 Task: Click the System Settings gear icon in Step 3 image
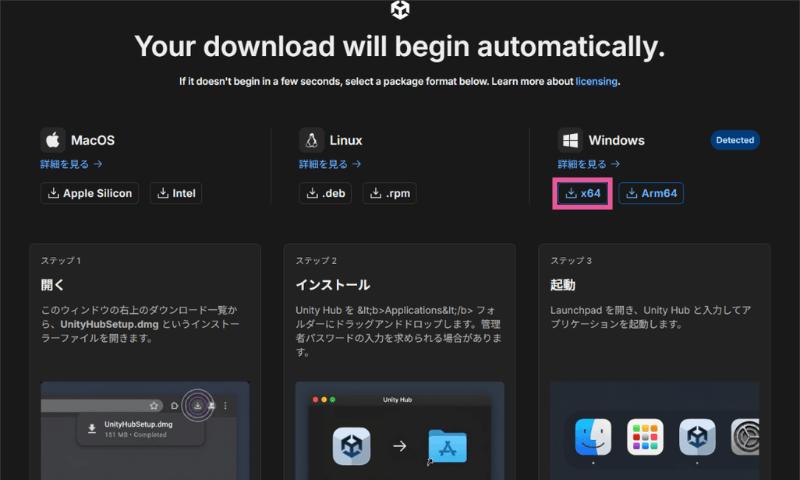[745, 437]
